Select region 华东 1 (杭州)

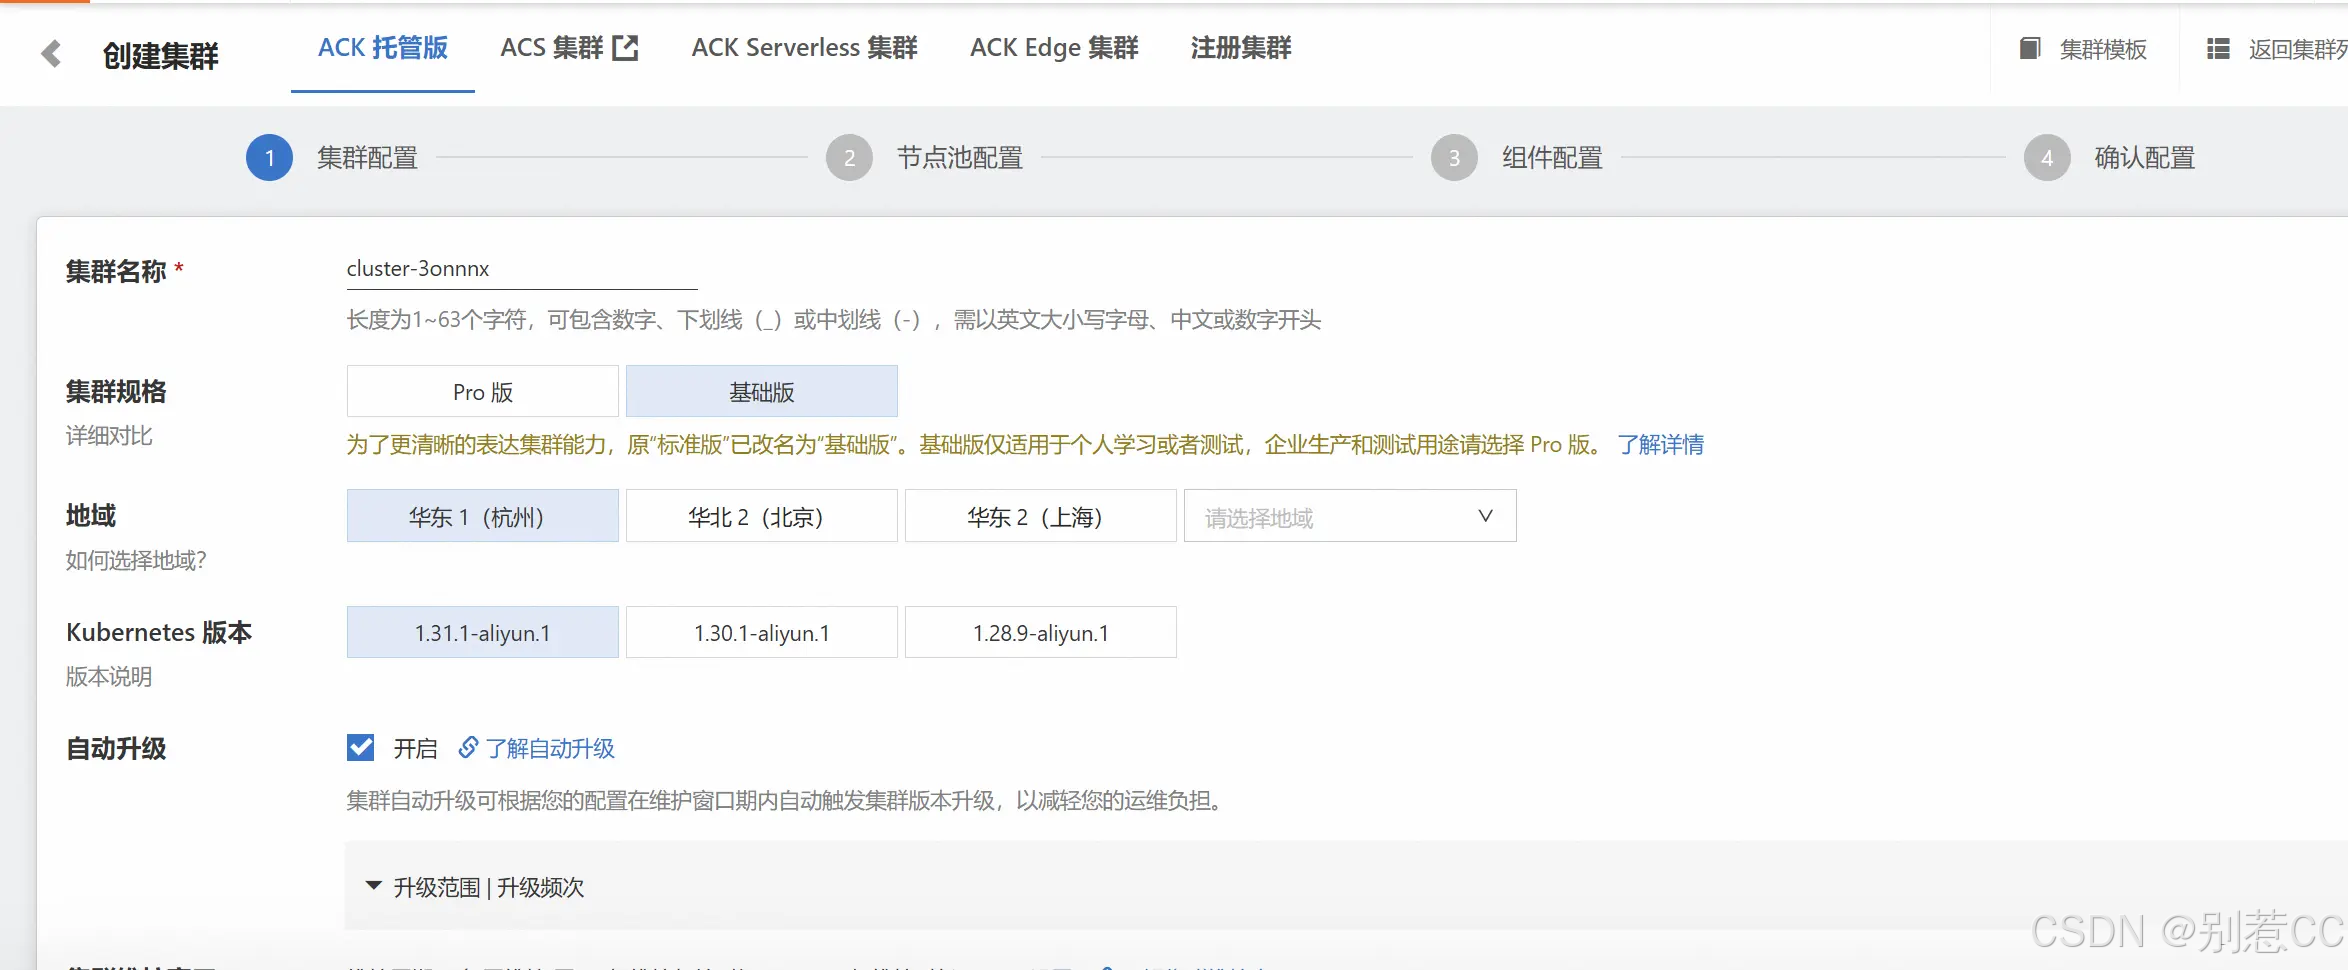click(x=483, y=516)
